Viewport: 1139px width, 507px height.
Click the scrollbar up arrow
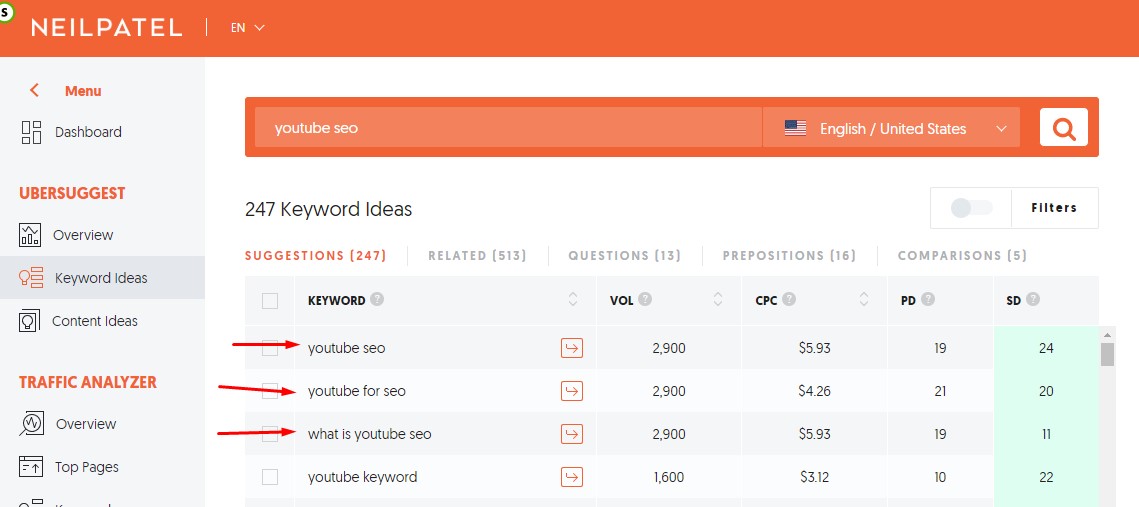tap(1108, 335)
